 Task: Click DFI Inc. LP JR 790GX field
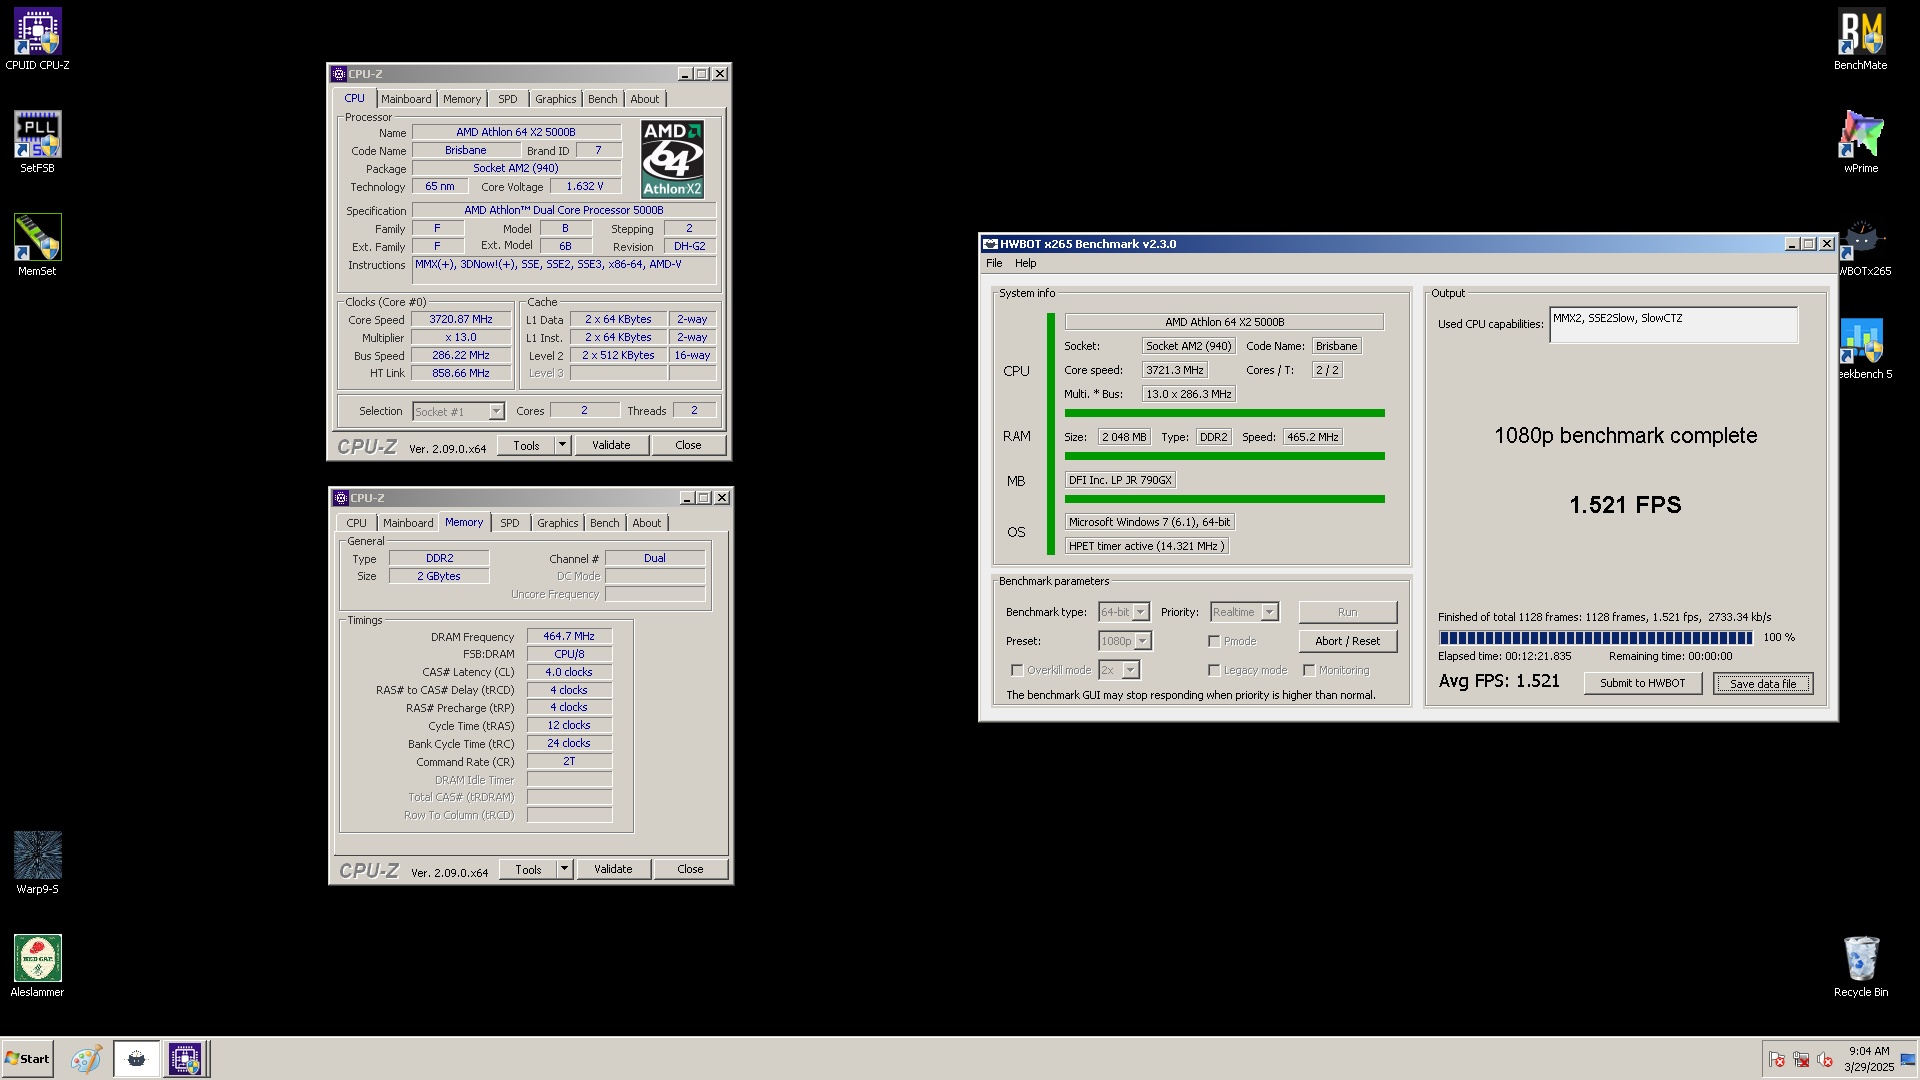[x=1120, y=480]
